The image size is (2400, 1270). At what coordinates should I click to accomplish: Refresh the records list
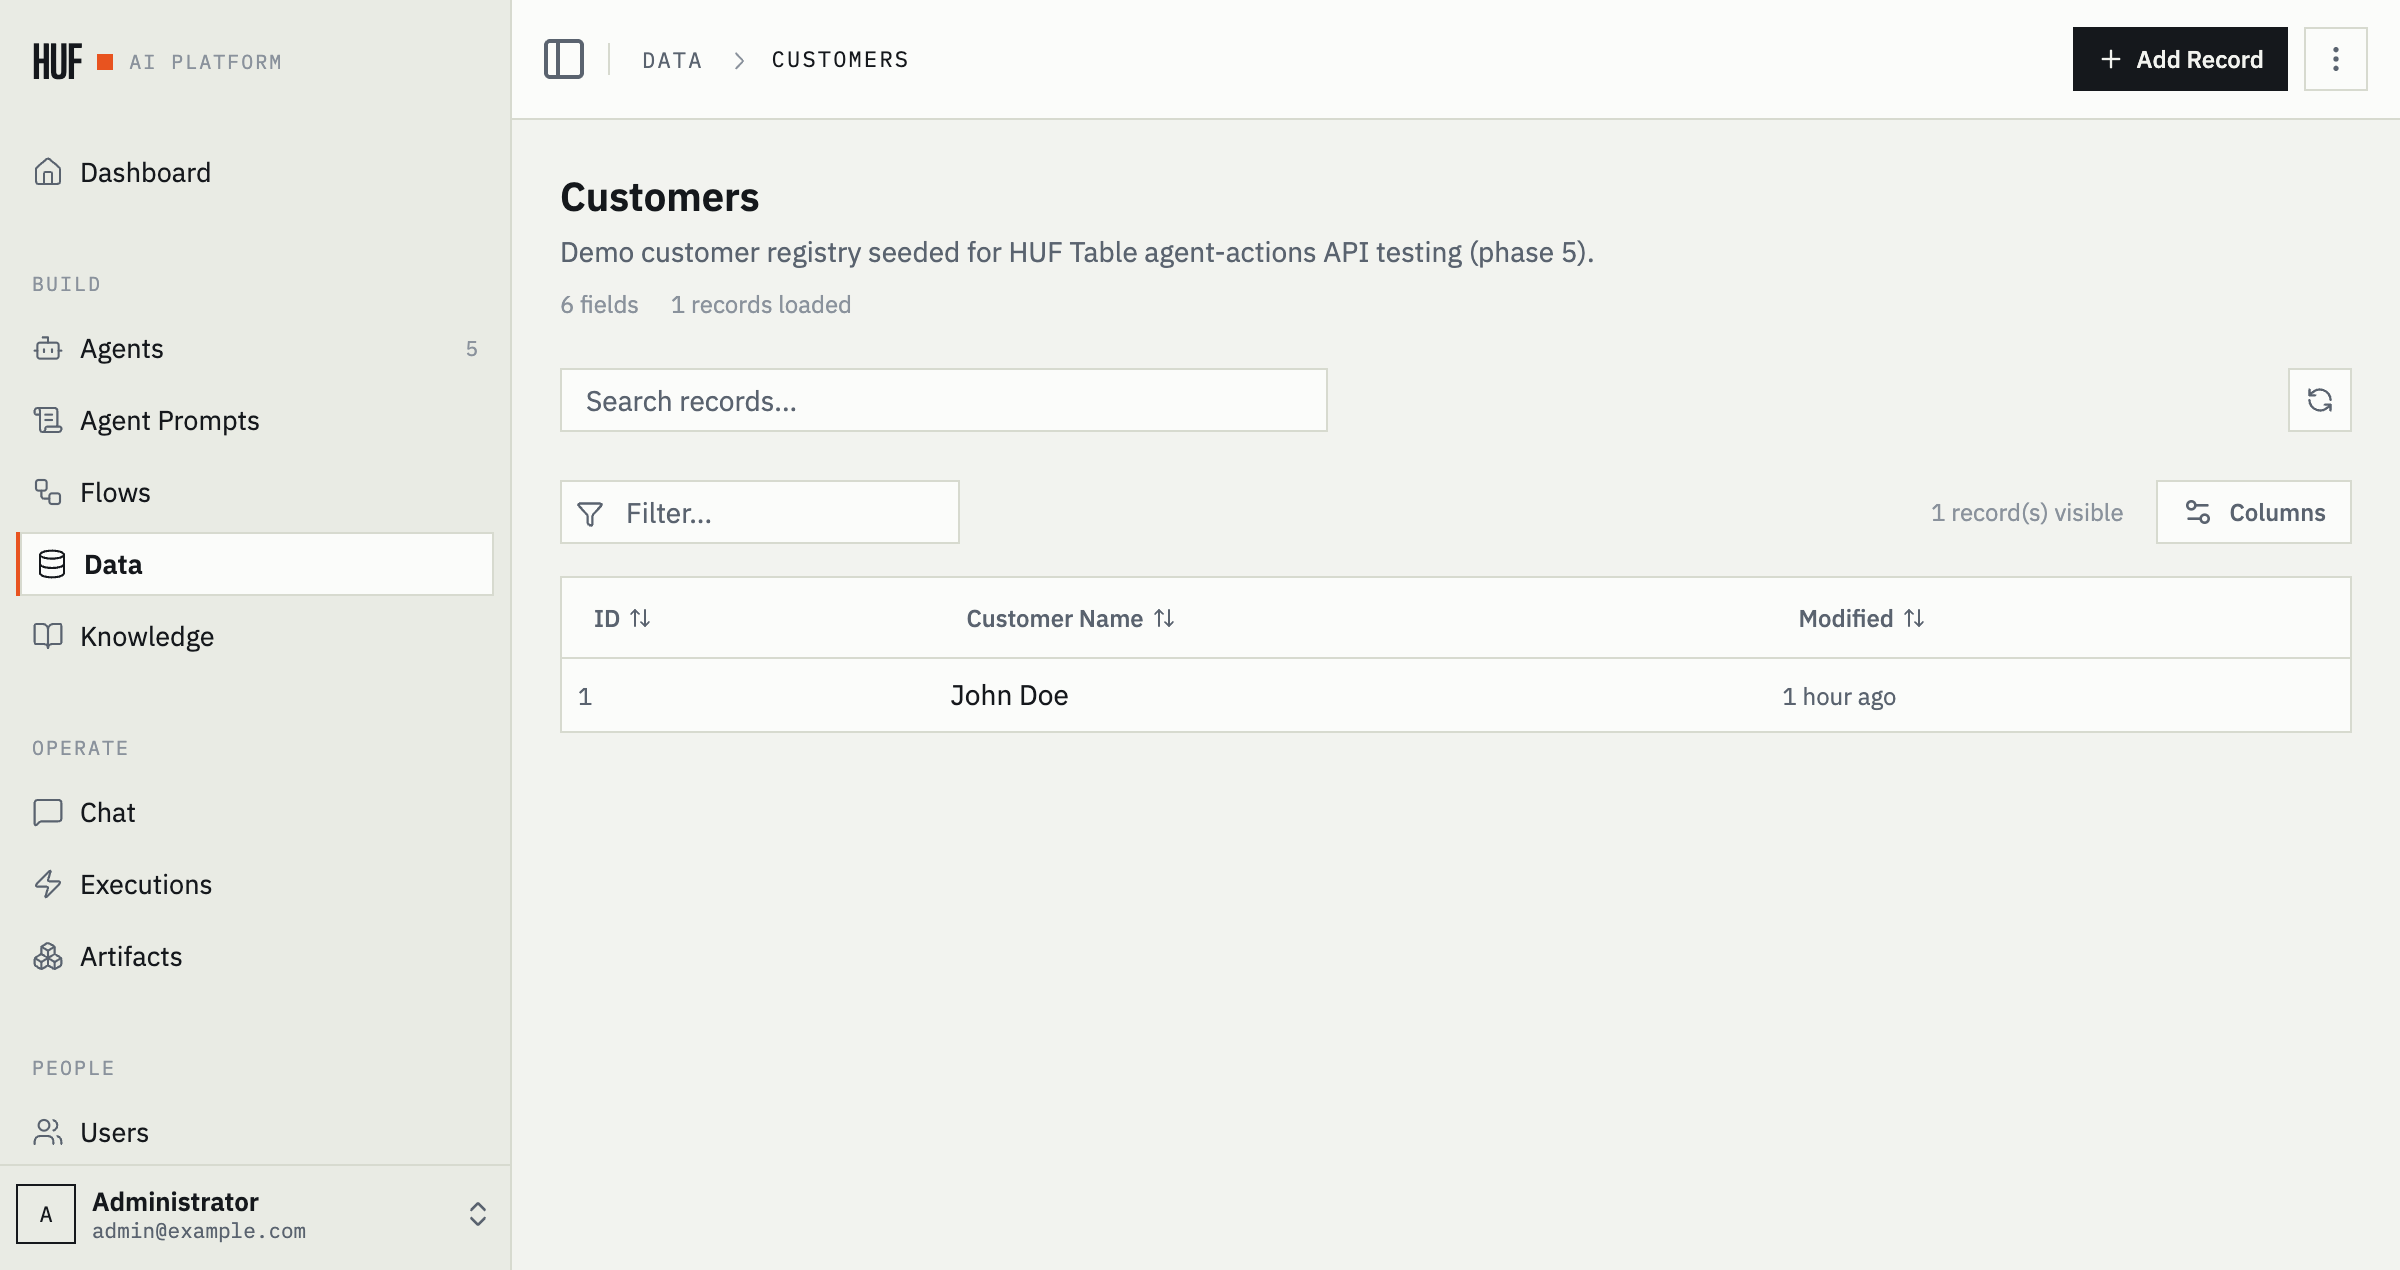[x=2320, y=400]
